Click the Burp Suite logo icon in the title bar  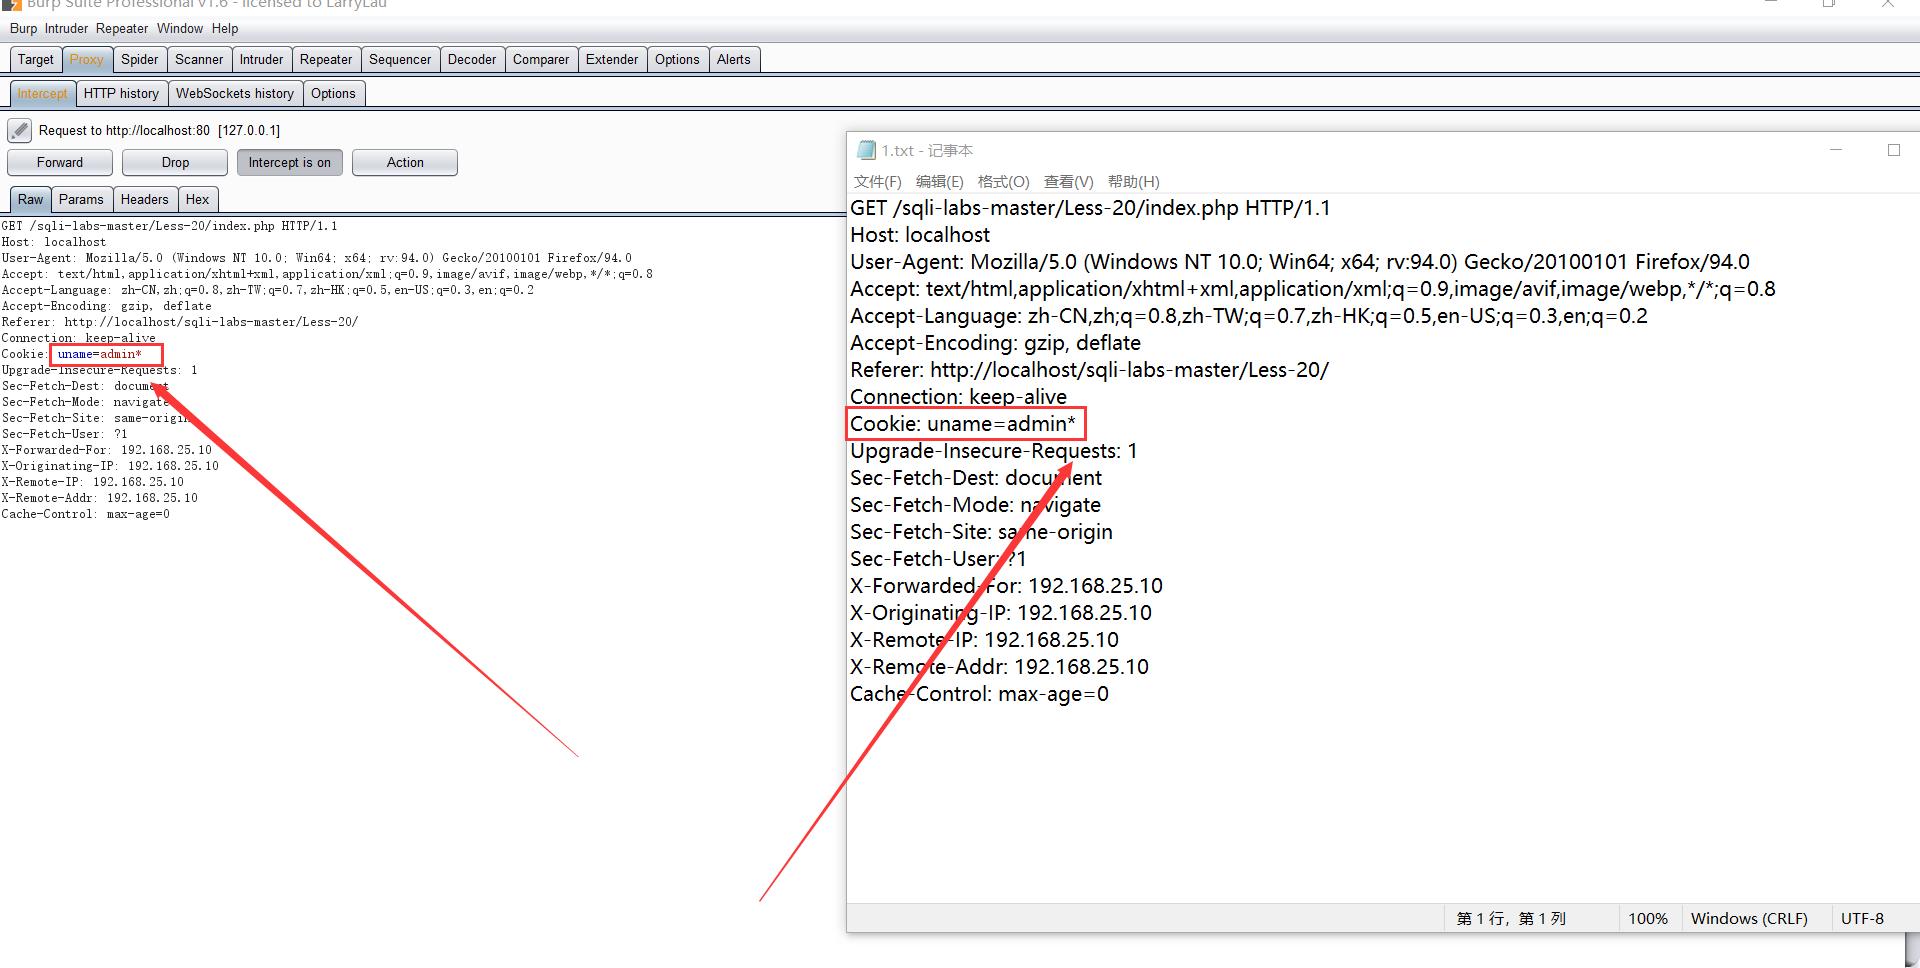tap(11, 4)
